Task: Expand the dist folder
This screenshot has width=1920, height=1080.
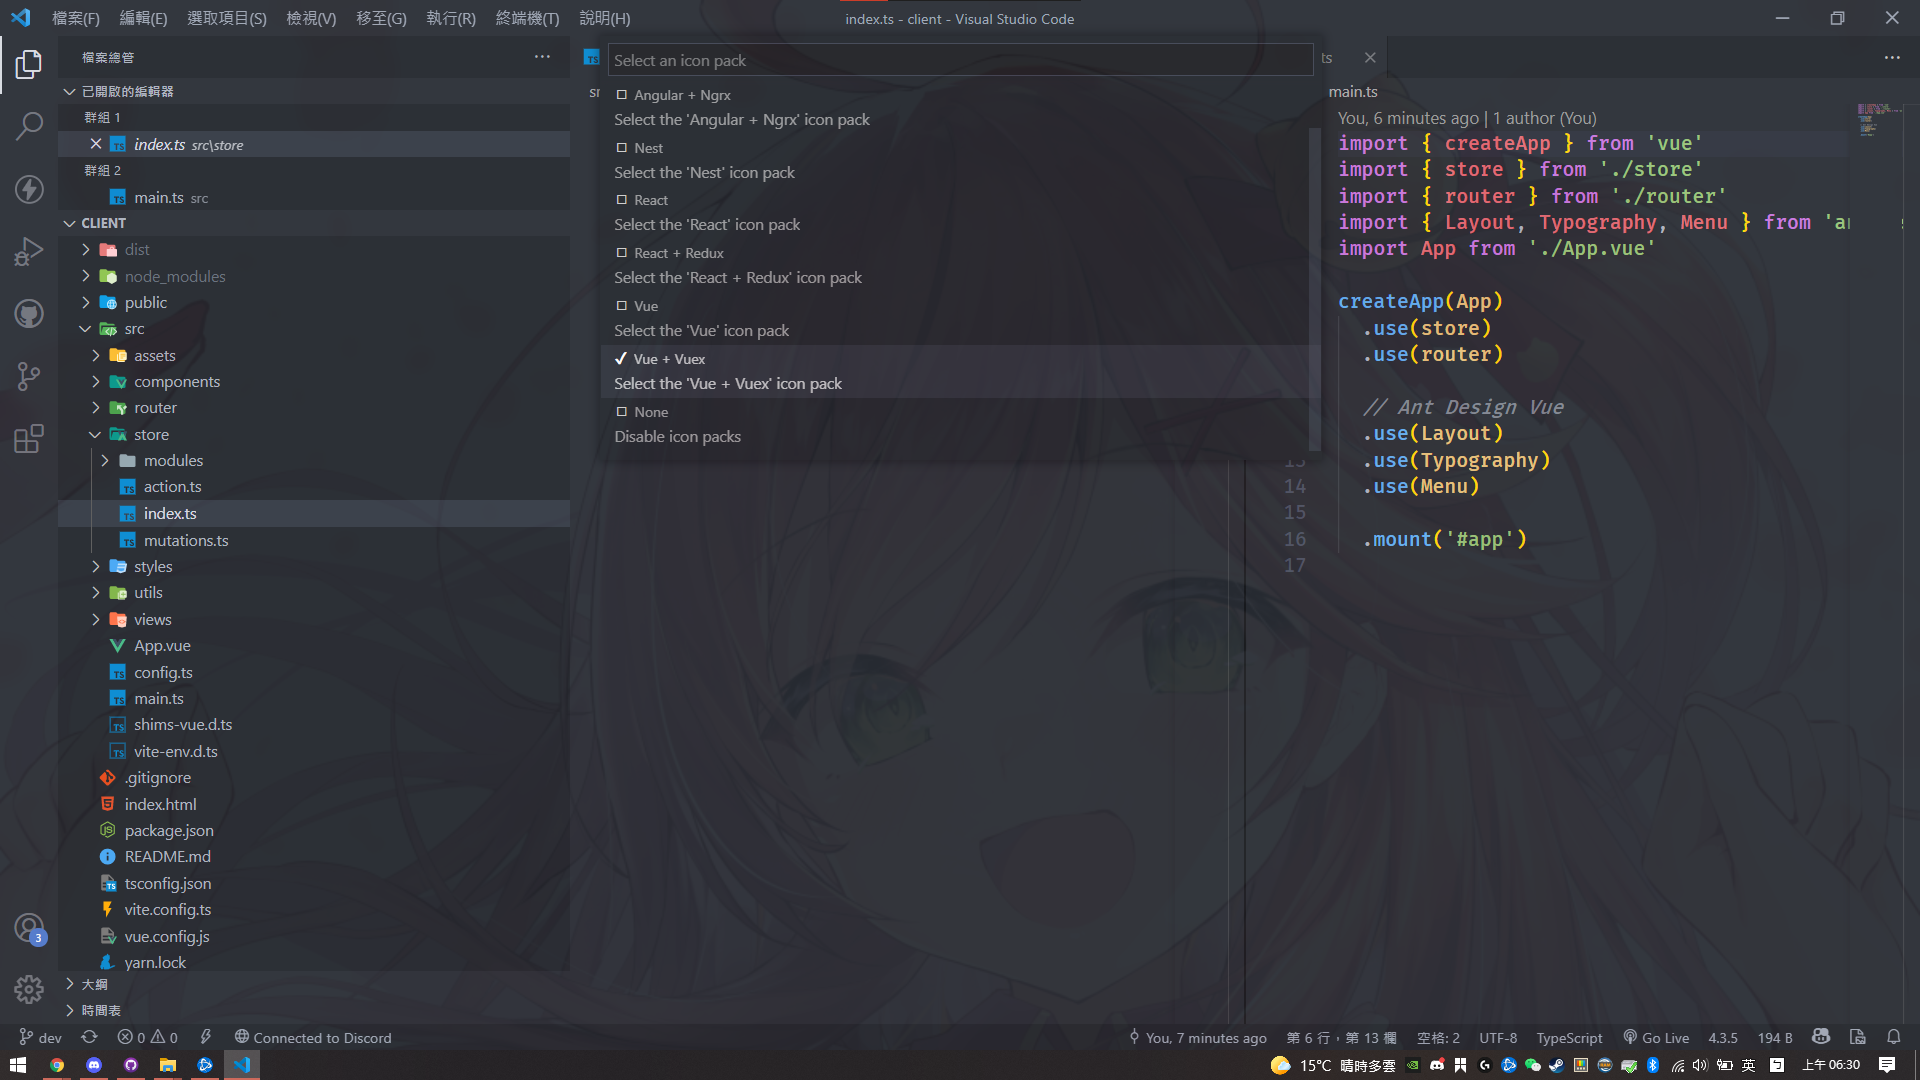Action: tap(86, 250)
